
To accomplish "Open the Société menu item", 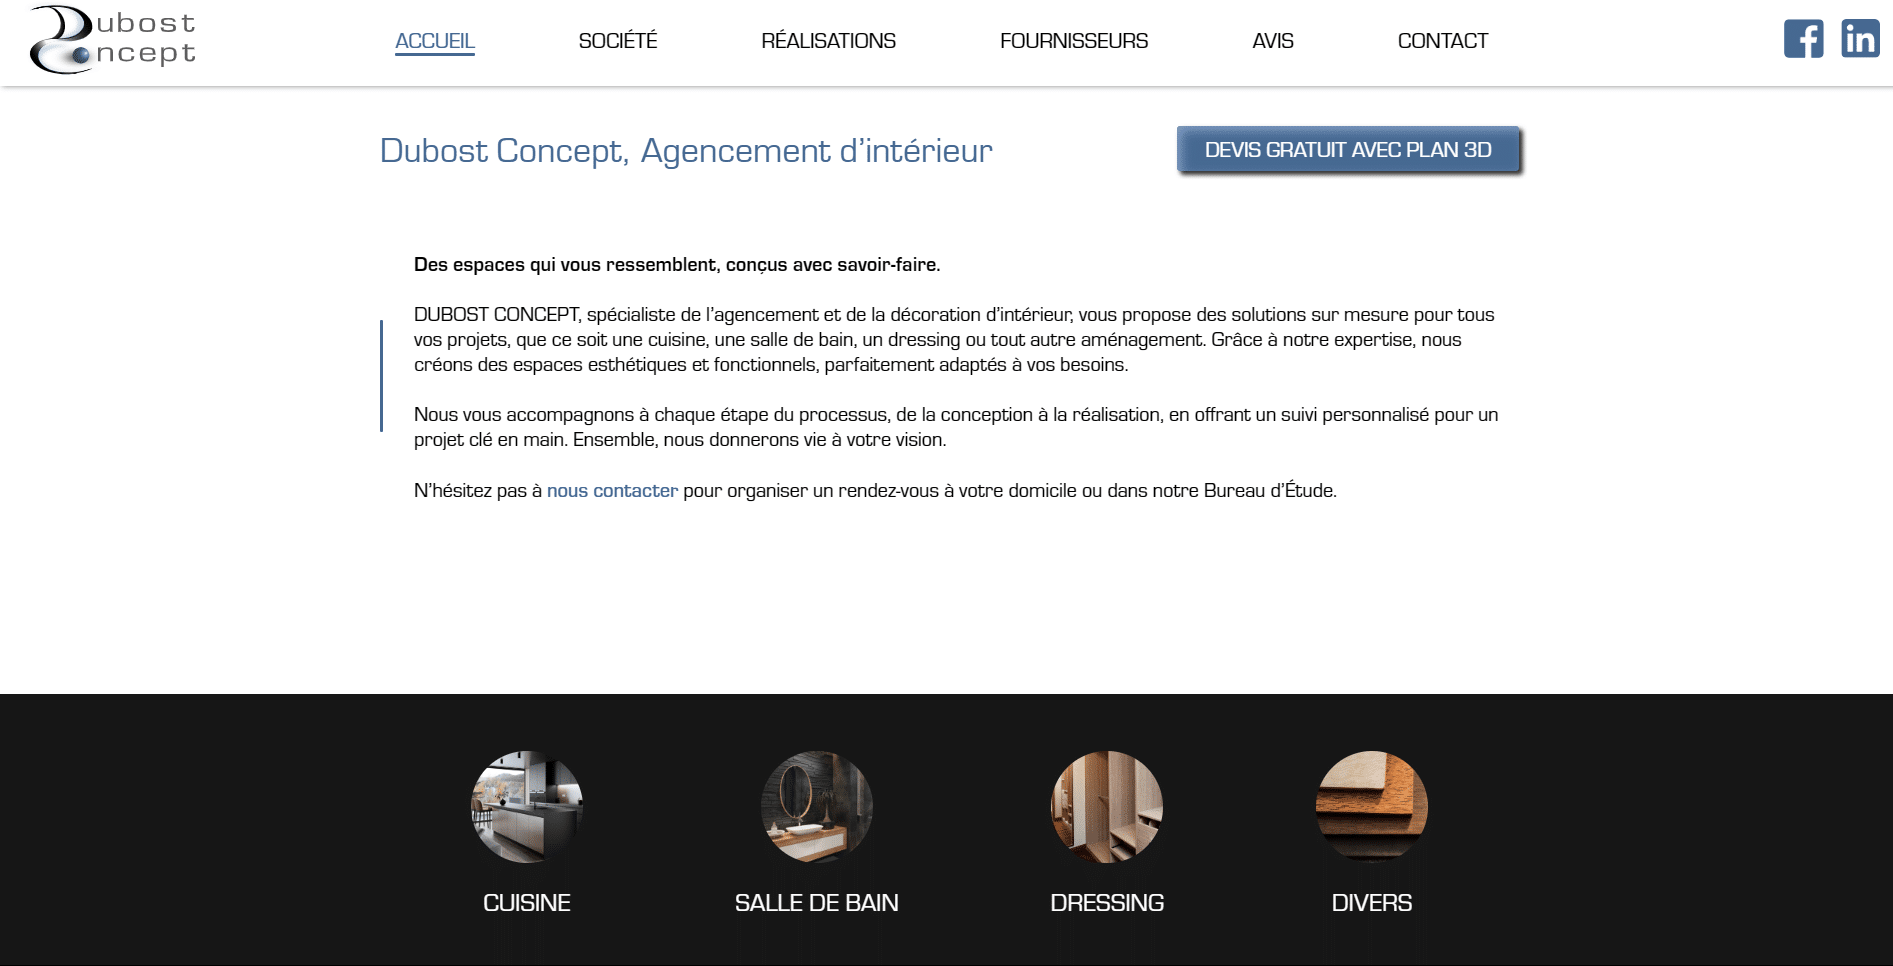I will 618,41.
